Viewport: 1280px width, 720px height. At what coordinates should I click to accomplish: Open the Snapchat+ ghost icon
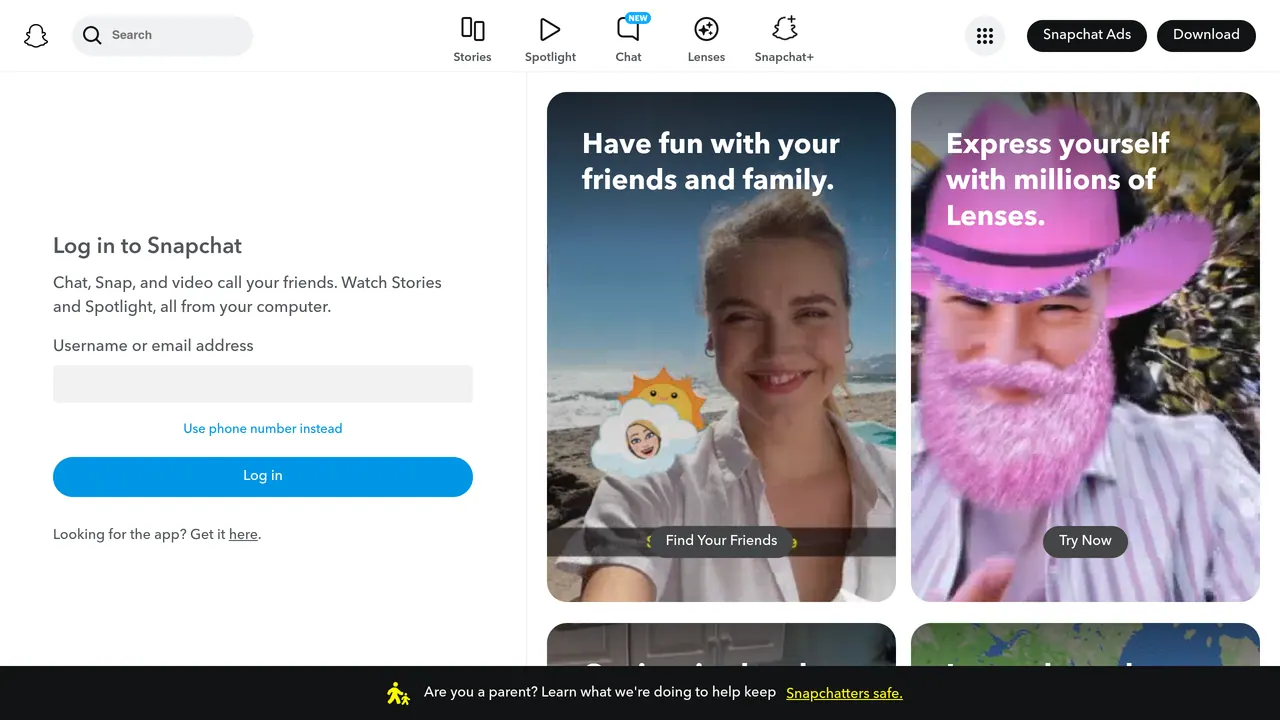(784, 29)
